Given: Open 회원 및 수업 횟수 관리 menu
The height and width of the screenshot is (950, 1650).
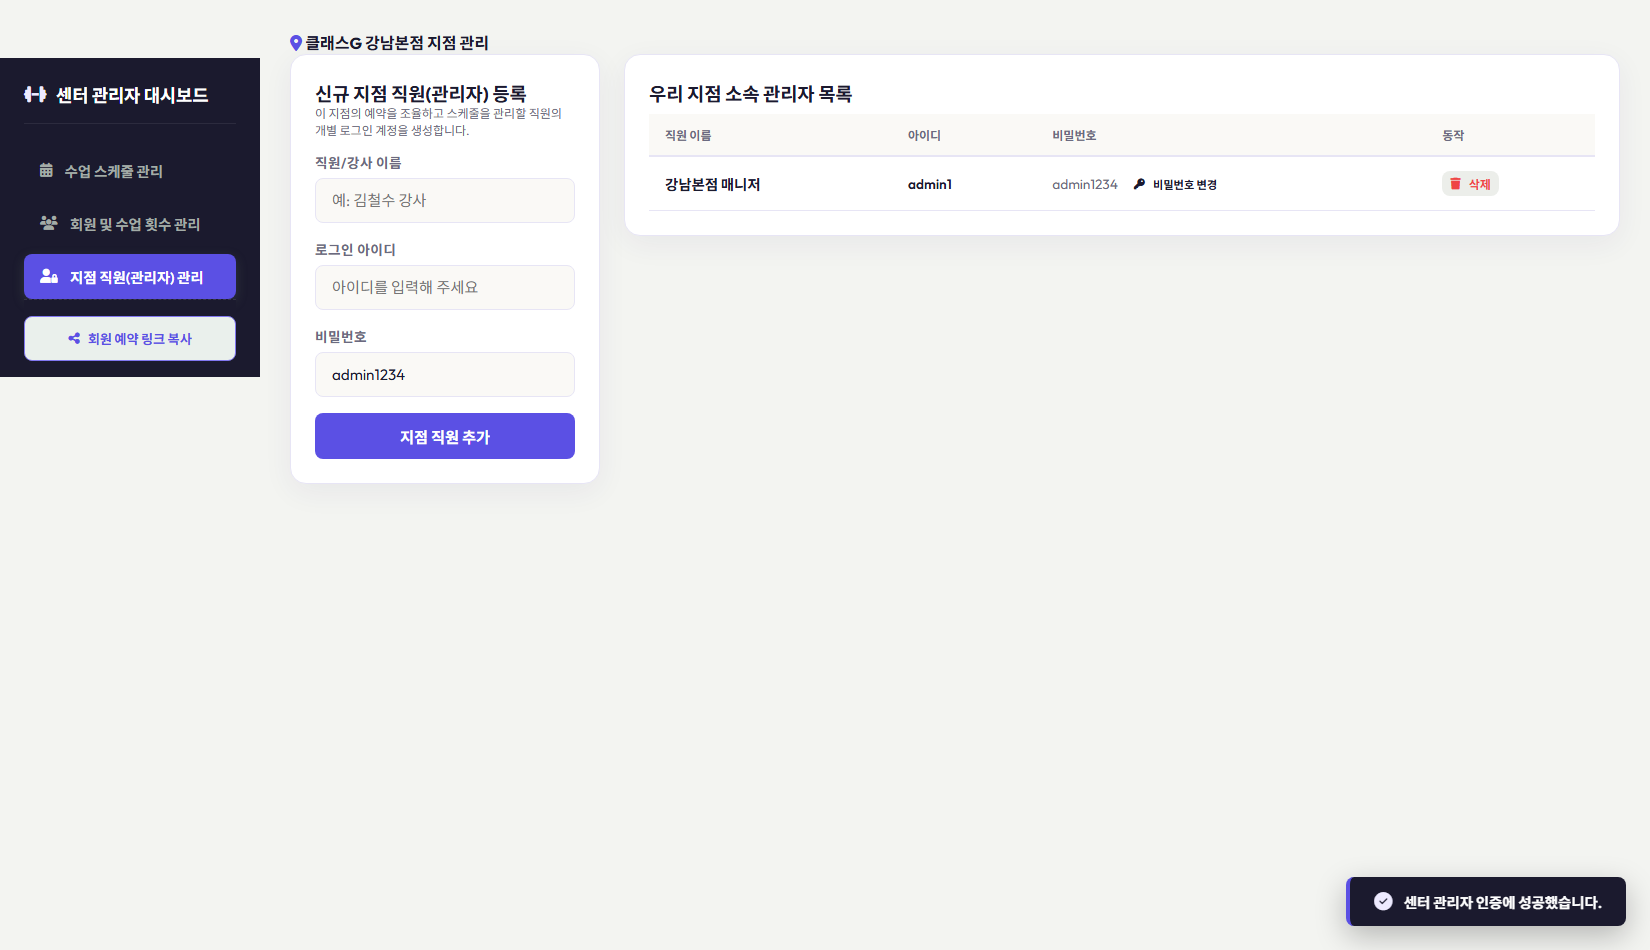Looking at the screenshot, I should click(x=130, y=224).
